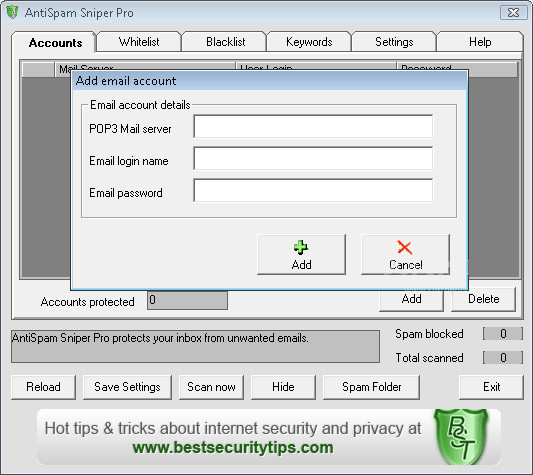The image size is (533, 475).
Task: Select the Help tab
Action: (480, 42)
